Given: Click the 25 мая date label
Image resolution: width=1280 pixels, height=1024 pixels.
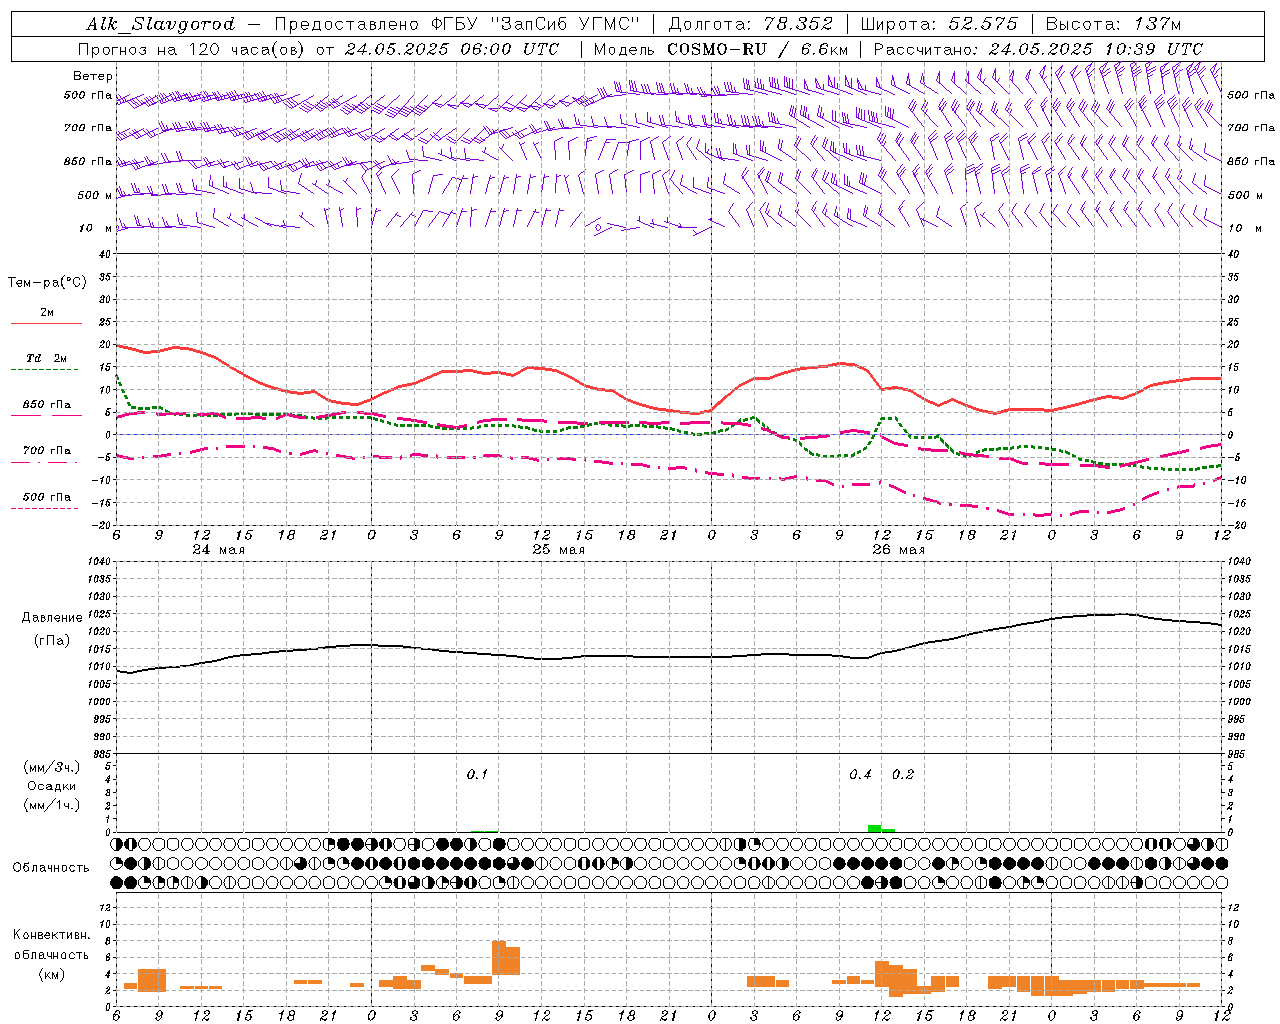Looking at the screenshot, I should click(x=558, y=550).
